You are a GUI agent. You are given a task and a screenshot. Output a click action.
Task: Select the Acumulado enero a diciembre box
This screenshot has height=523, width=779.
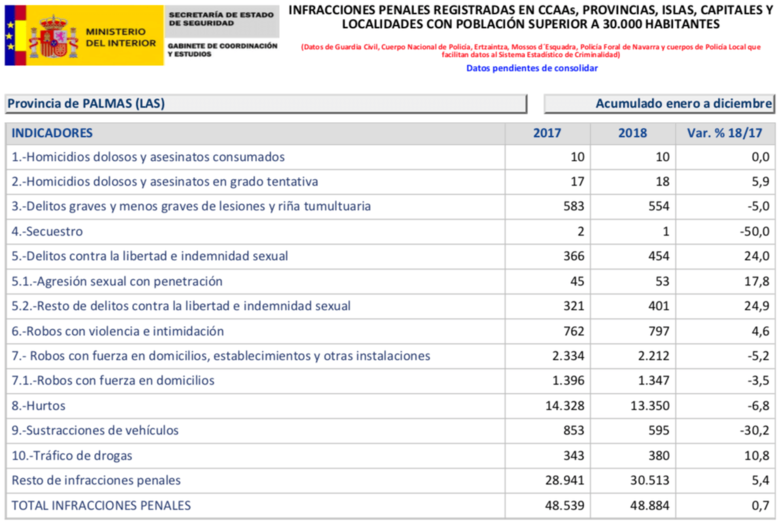(660, 104)
